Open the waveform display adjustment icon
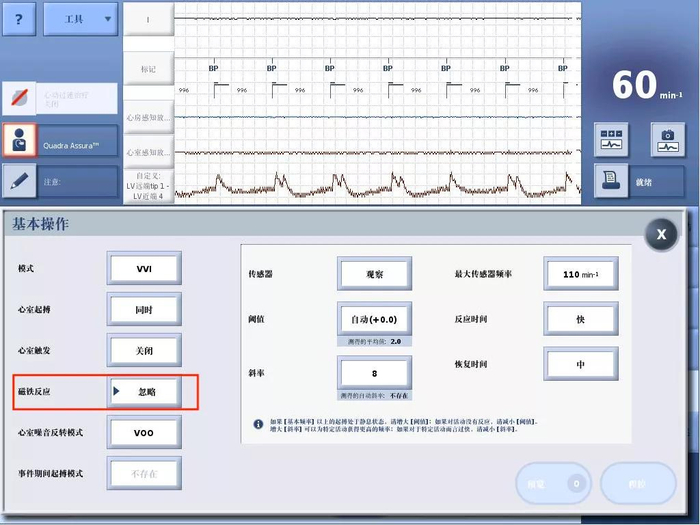This screenshot has width=700, height=525. (611, 140)
